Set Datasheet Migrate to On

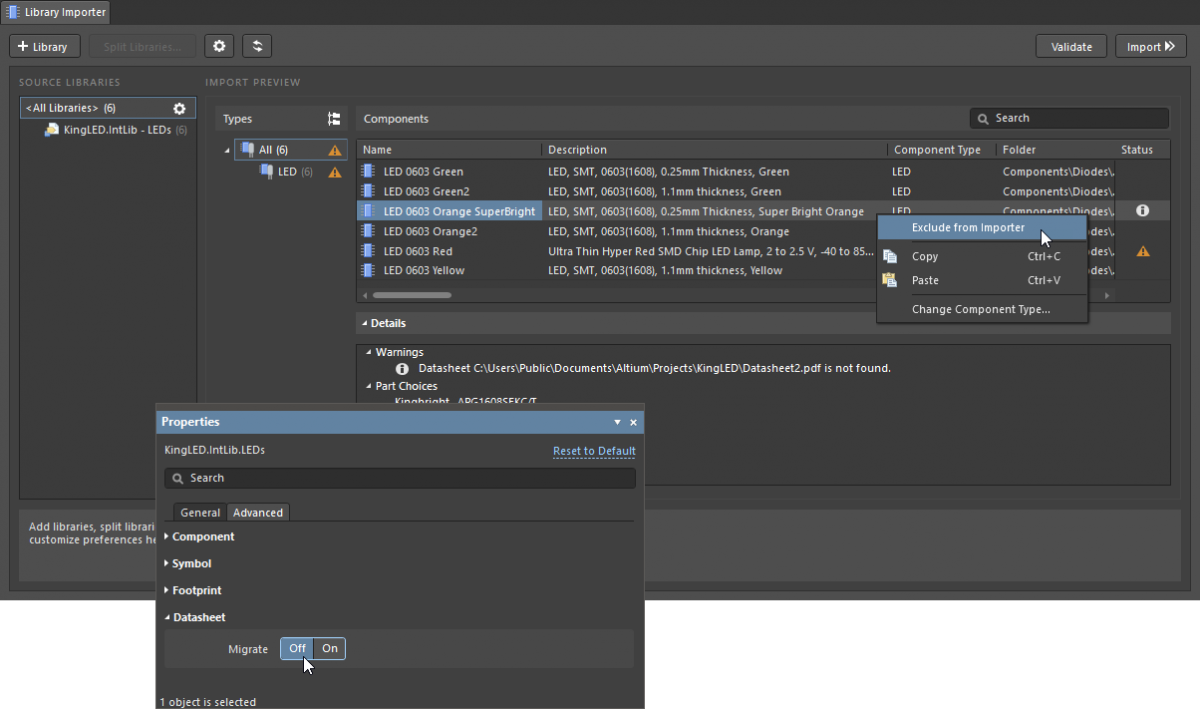click(x=330, y=648)
